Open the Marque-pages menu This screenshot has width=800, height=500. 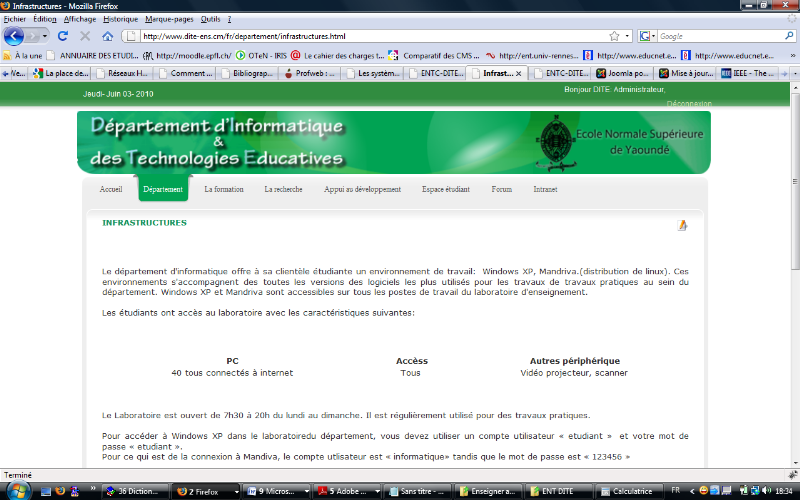[169, 19]
